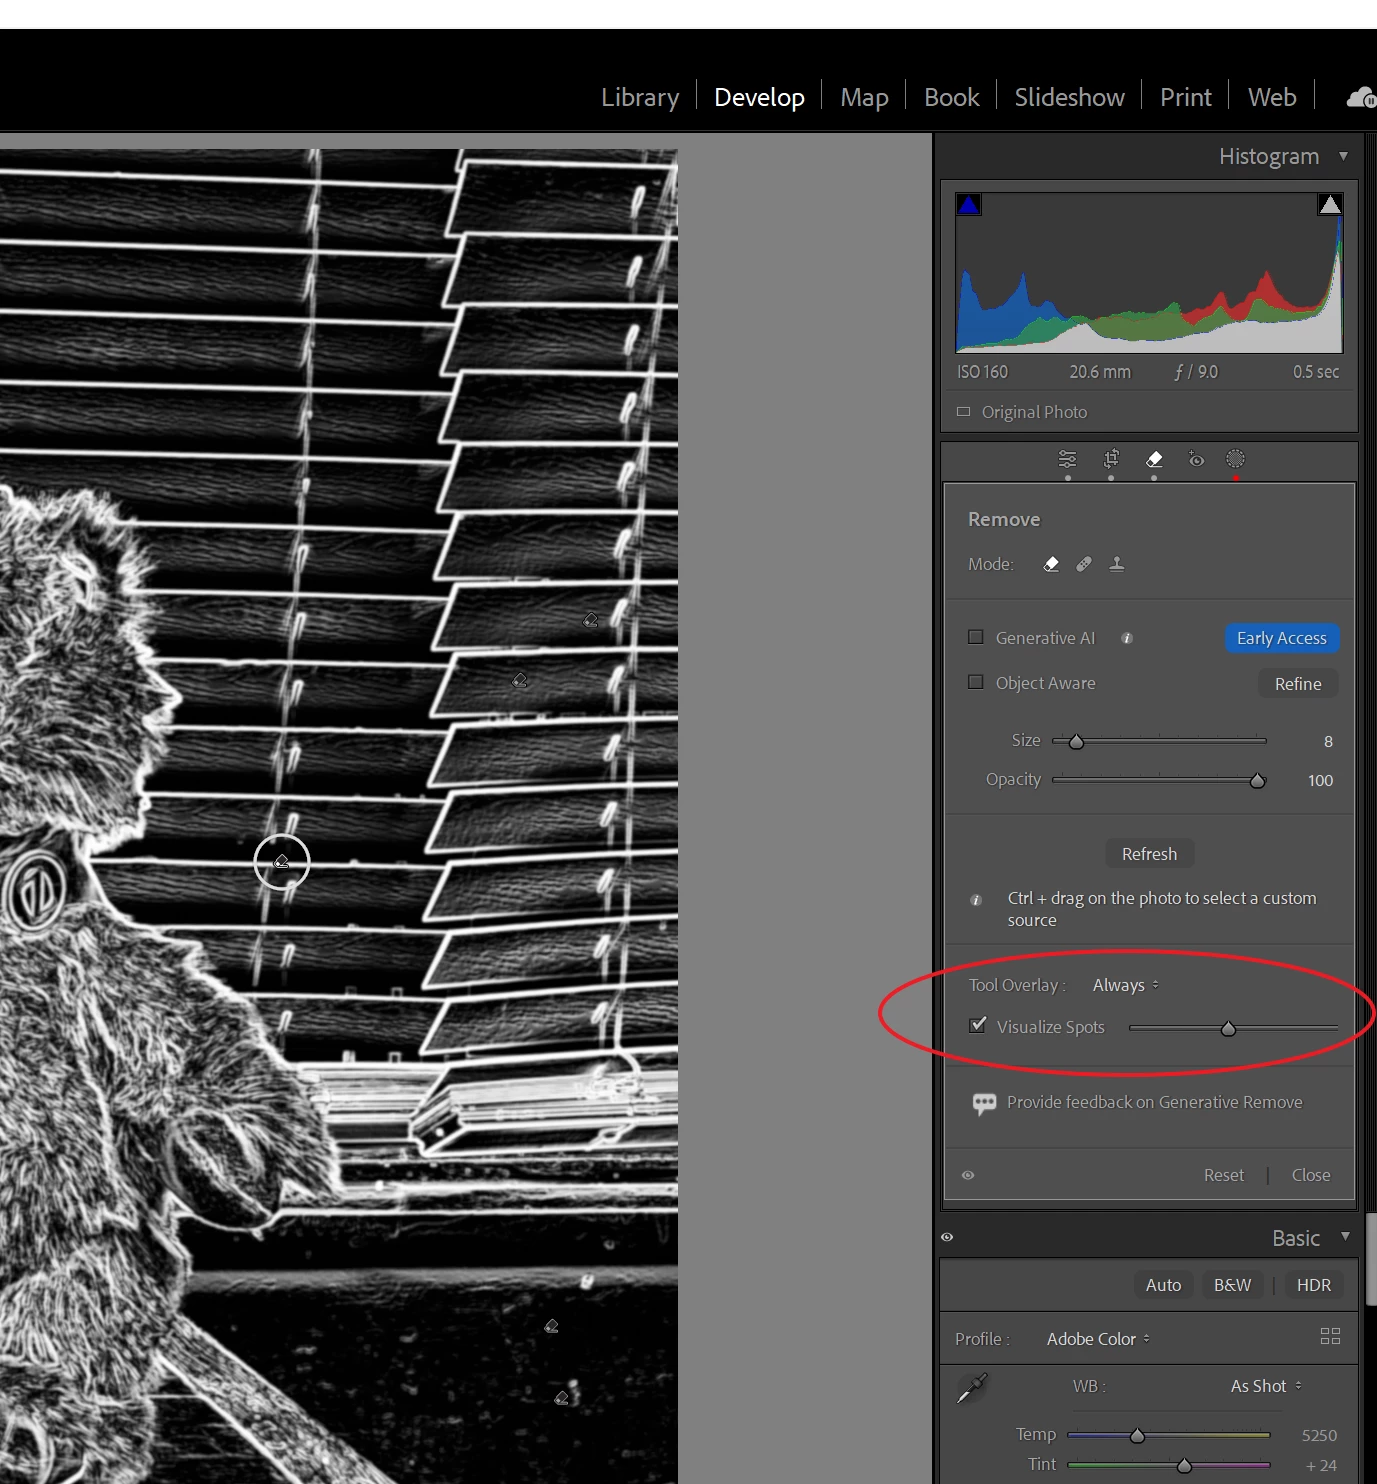
Task: Click the Opacity slider track
Action: 1159,780
